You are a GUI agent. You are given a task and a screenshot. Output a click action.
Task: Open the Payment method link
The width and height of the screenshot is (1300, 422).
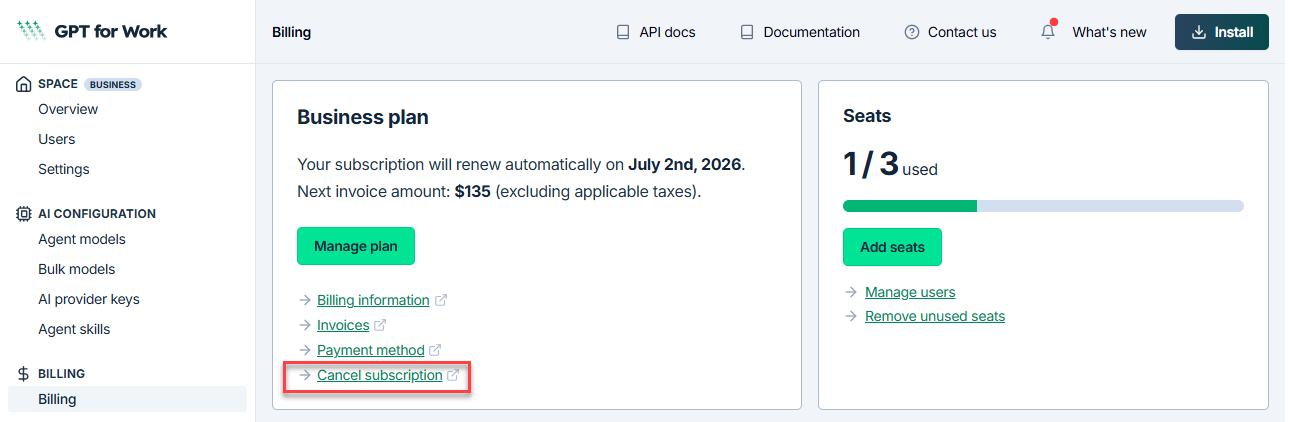371,350
